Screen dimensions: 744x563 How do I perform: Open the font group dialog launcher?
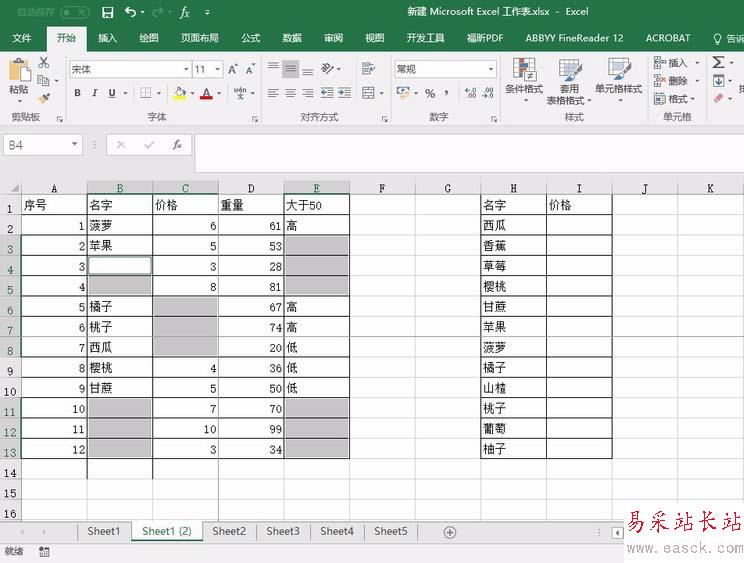coord(255,119)
